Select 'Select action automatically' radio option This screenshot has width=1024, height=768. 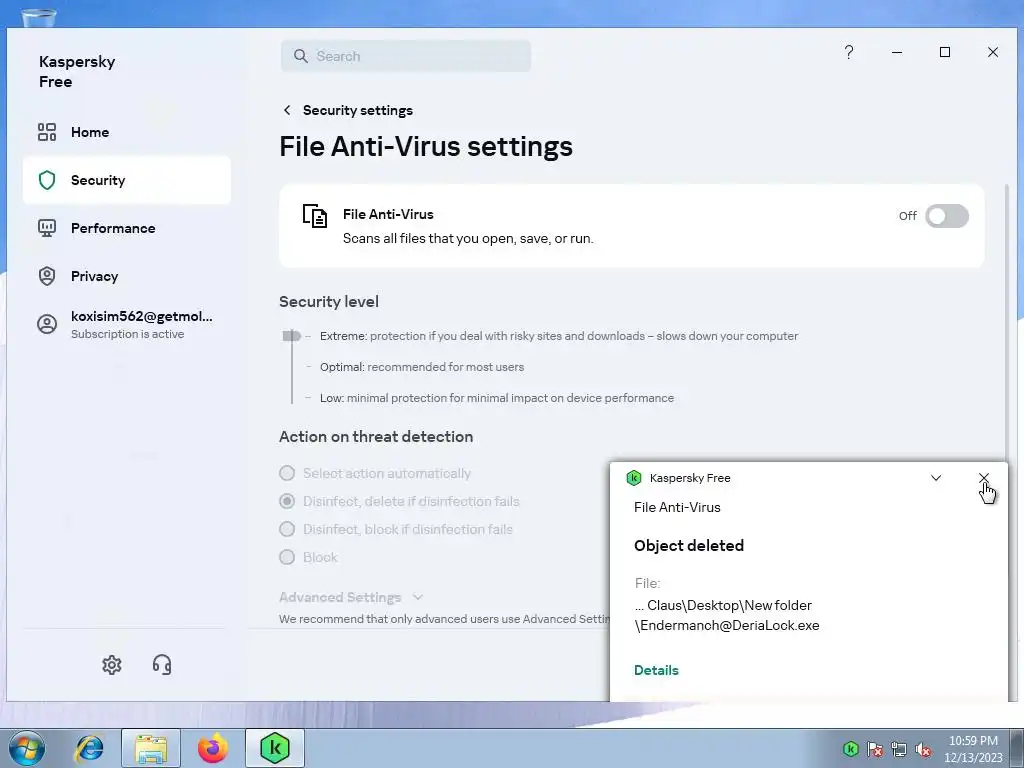(x=287, y=473)
